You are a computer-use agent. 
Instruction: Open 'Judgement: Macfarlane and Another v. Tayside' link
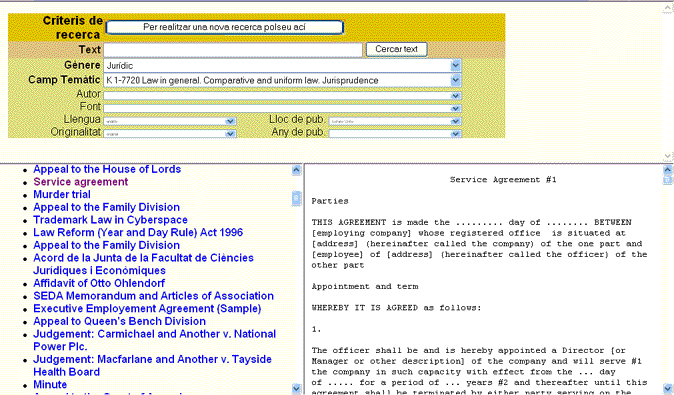[153, 365]
